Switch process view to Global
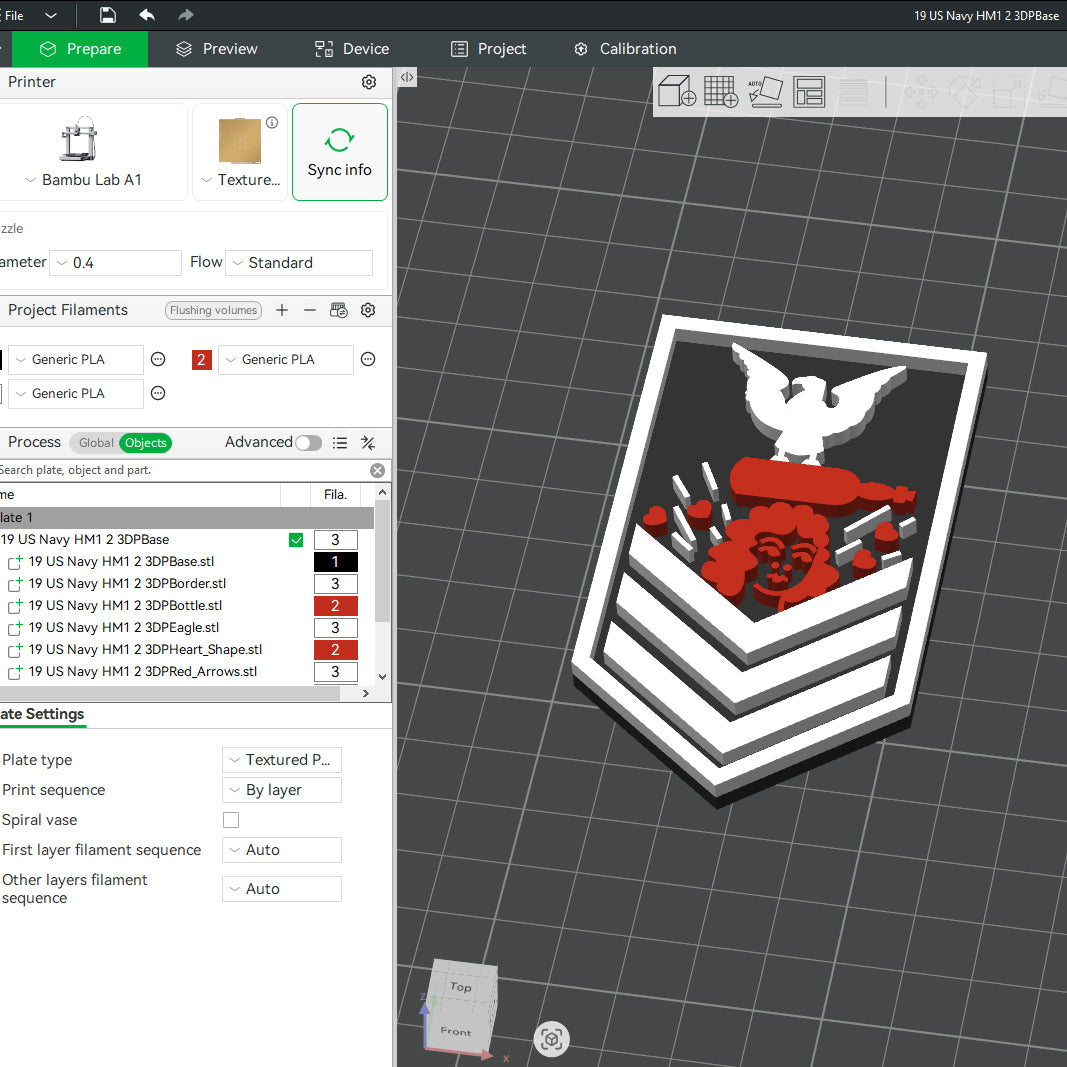The width and height of the screenshot is (1067, 1067). pos(96,443)
